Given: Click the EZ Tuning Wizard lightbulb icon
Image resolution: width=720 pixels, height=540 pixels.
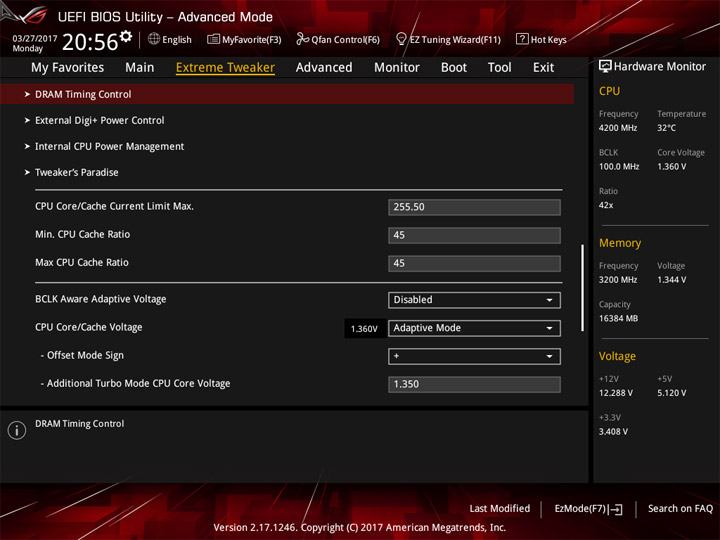Looking at the screenshot, I should (x=401, y=39).
